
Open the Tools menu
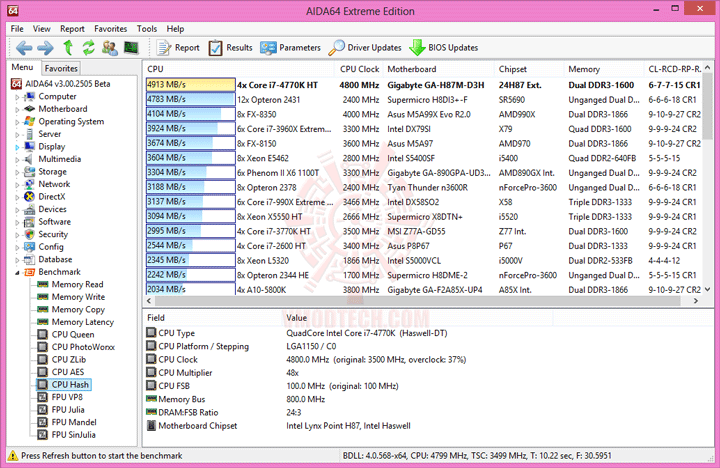tap(147, 28)
